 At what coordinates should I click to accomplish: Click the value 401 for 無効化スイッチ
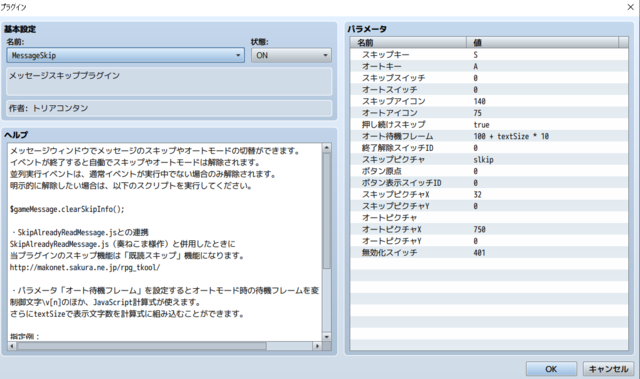tap(479, 253)
